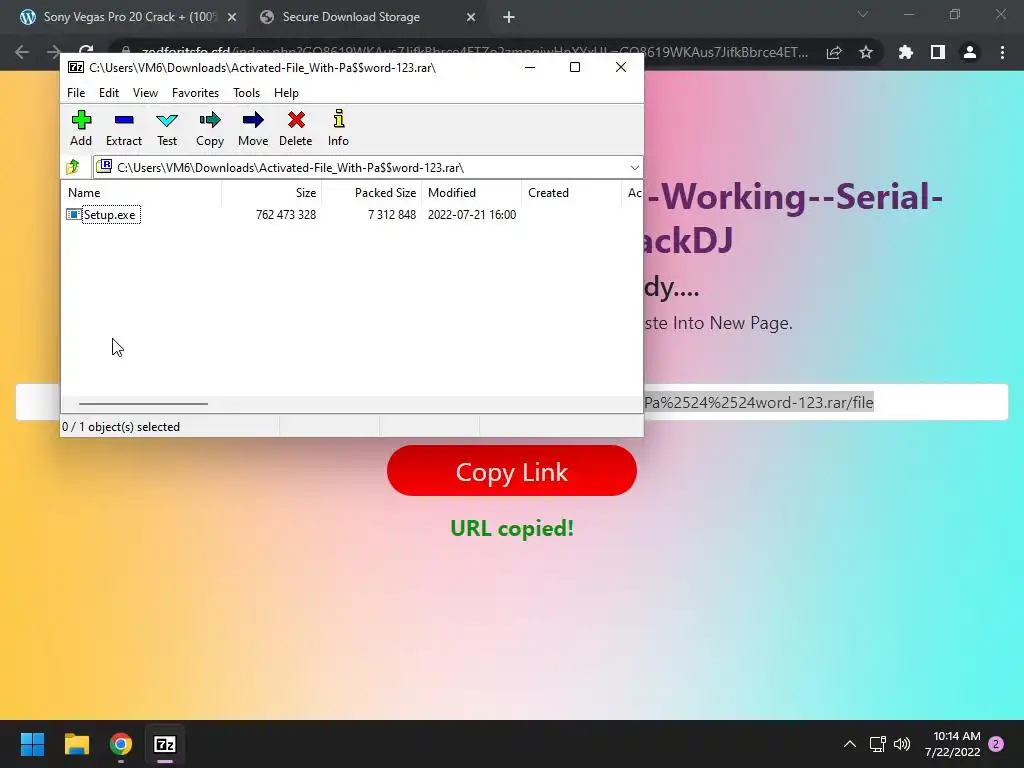Click the Add toolbar icon in 7-Zip
The height and width of the screenshot is (768, 1024).
[x=81, y=128]
